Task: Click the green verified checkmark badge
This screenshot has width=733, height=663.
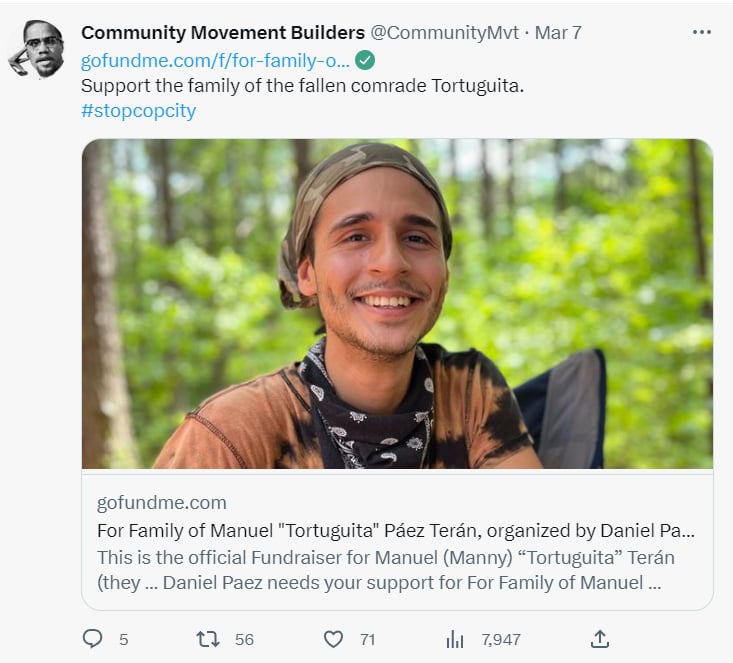Action: (x=365, y=60)
